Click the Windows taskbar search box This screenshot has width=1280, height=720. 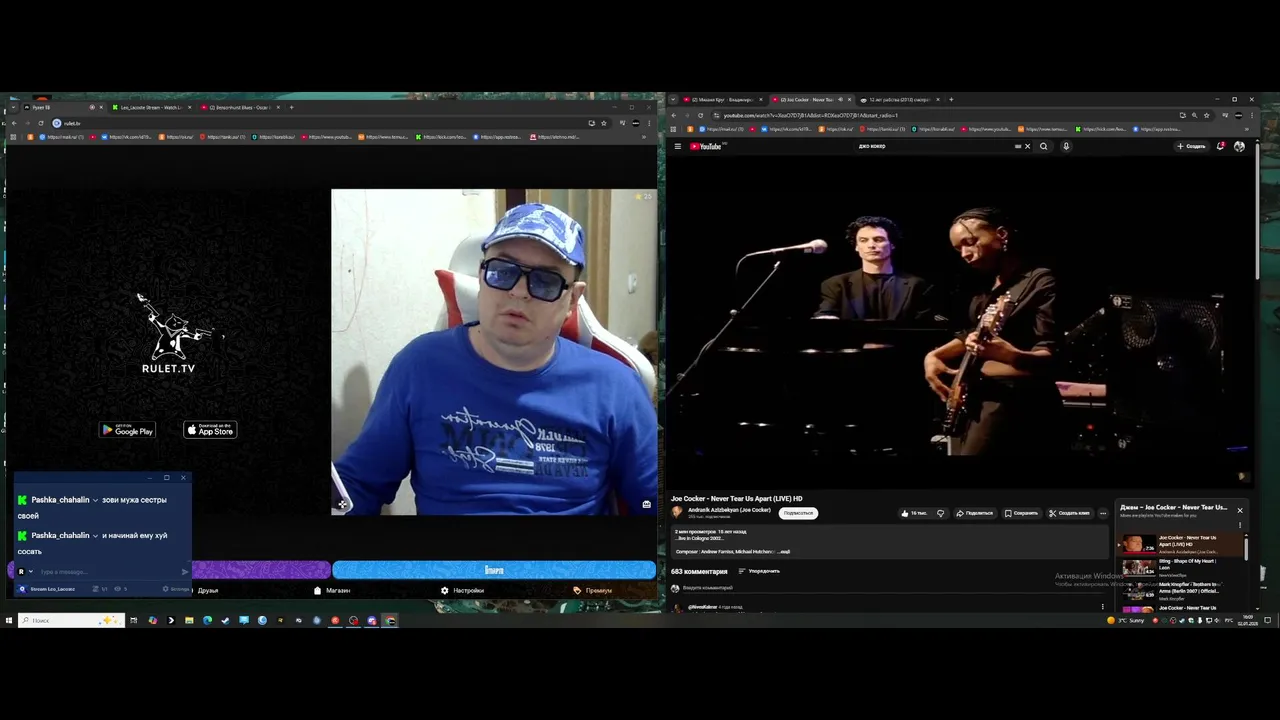(72, 620)
